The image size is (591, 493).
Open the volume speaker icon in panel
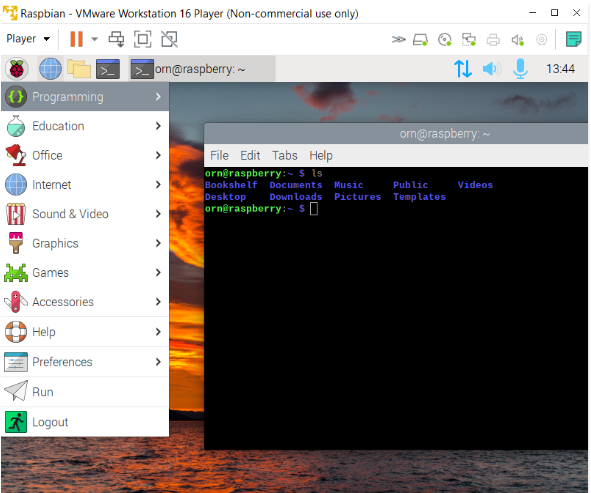point(491,69)
